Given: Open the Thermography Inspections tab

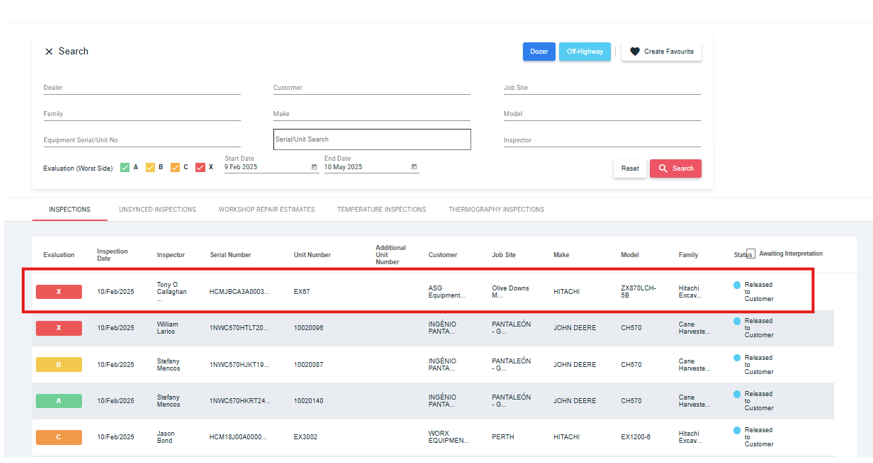Looking at the screenshot, I should point(496,210).
